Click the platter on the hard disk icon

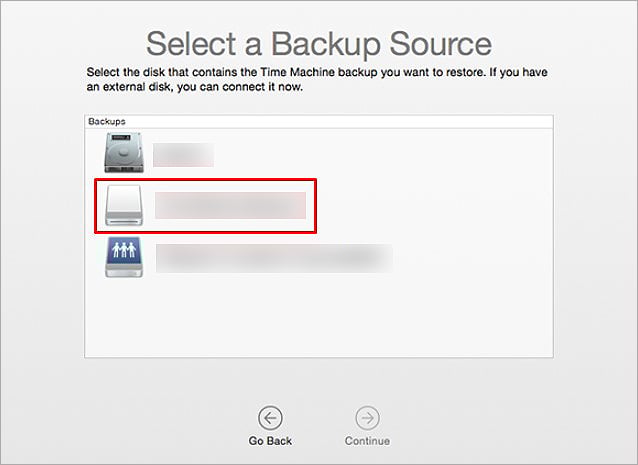(123, 154)
